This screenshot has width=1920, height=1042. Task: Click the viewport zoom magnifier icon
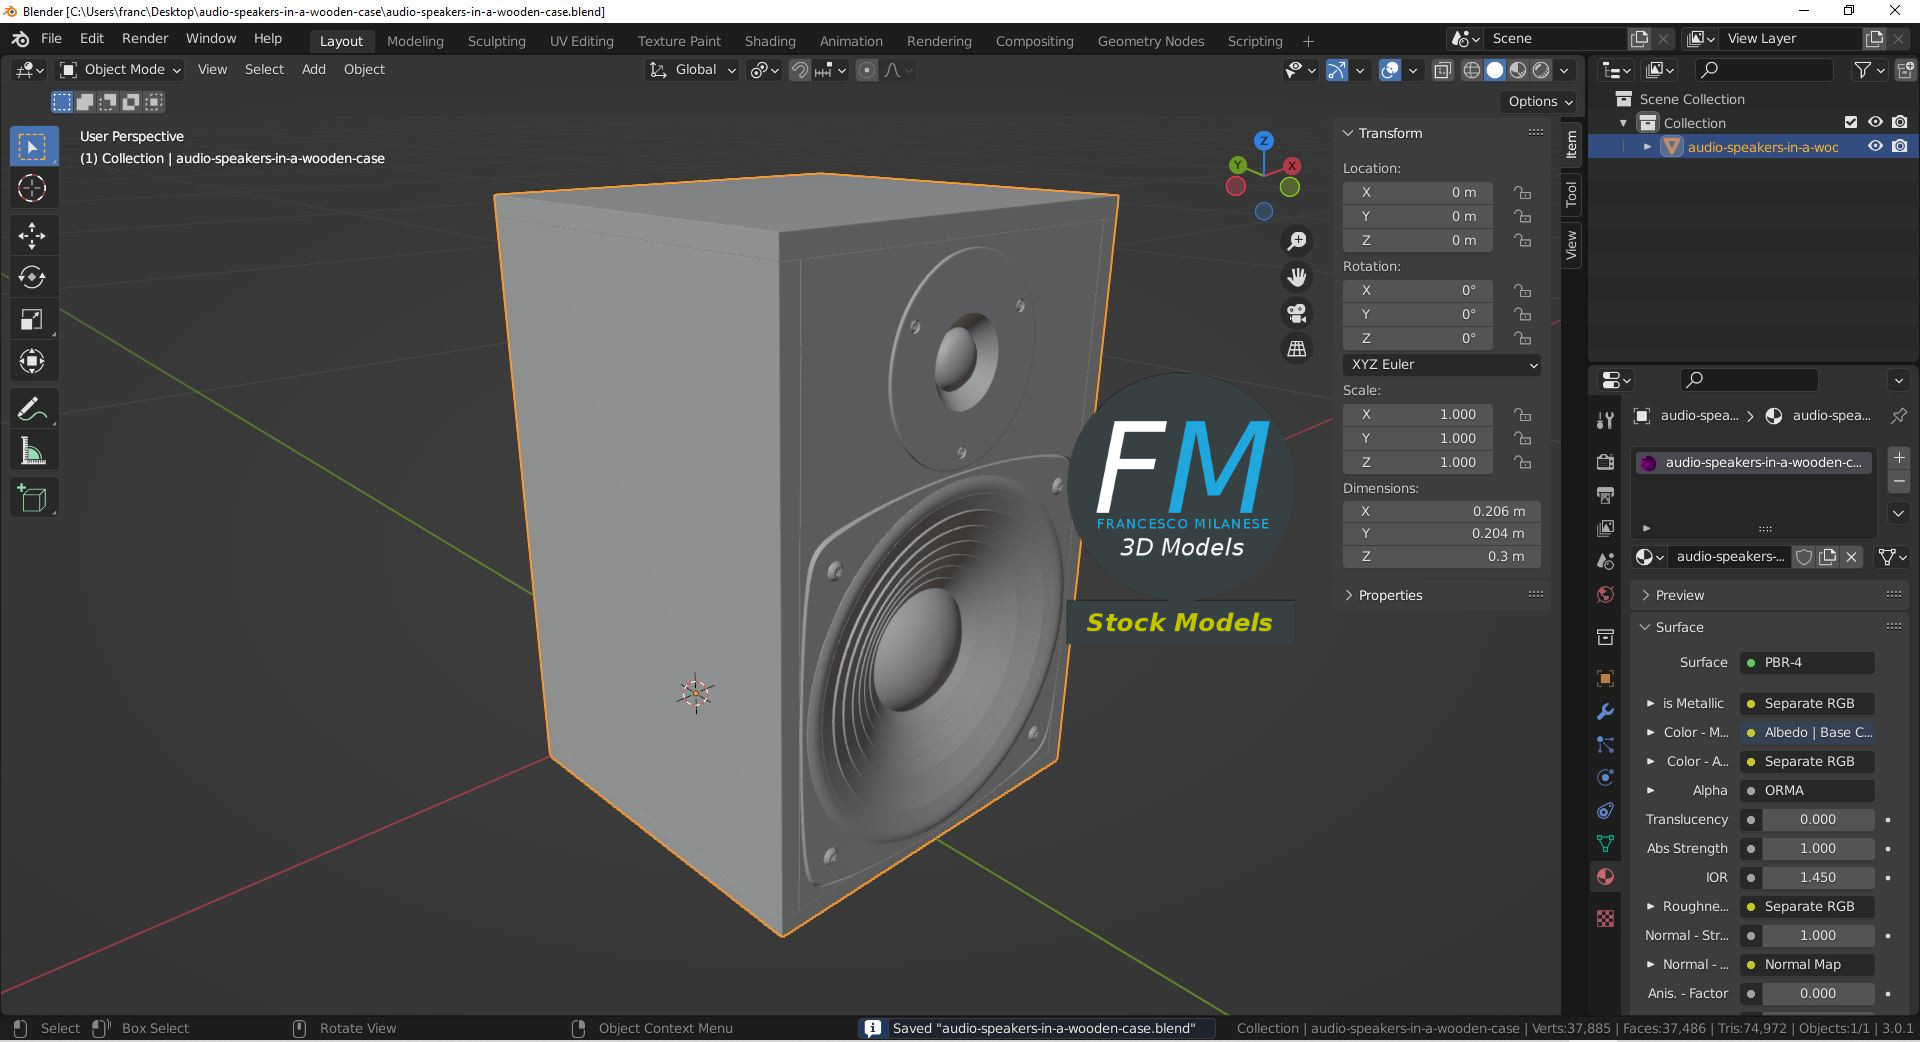[x=1297, y=241]
